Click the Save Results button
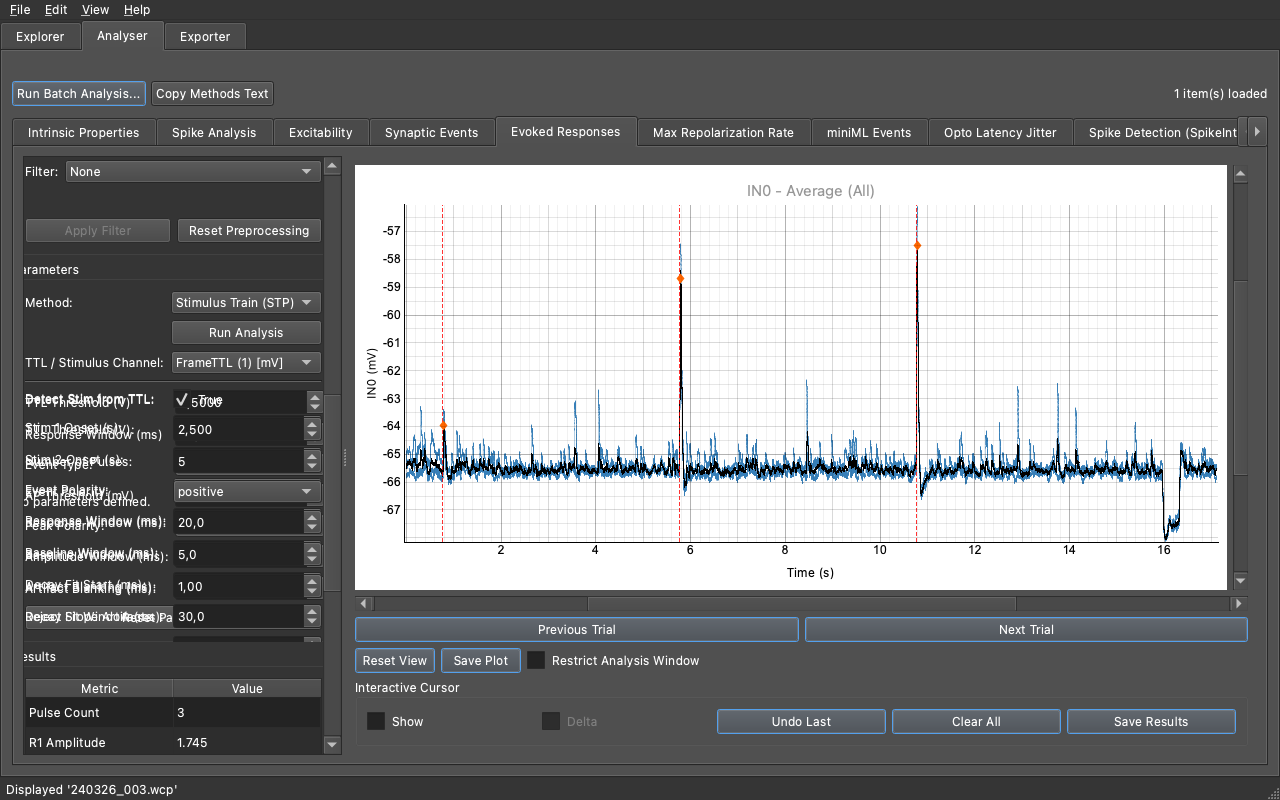Viewport: 1280px width, 800px height. 1151,722
